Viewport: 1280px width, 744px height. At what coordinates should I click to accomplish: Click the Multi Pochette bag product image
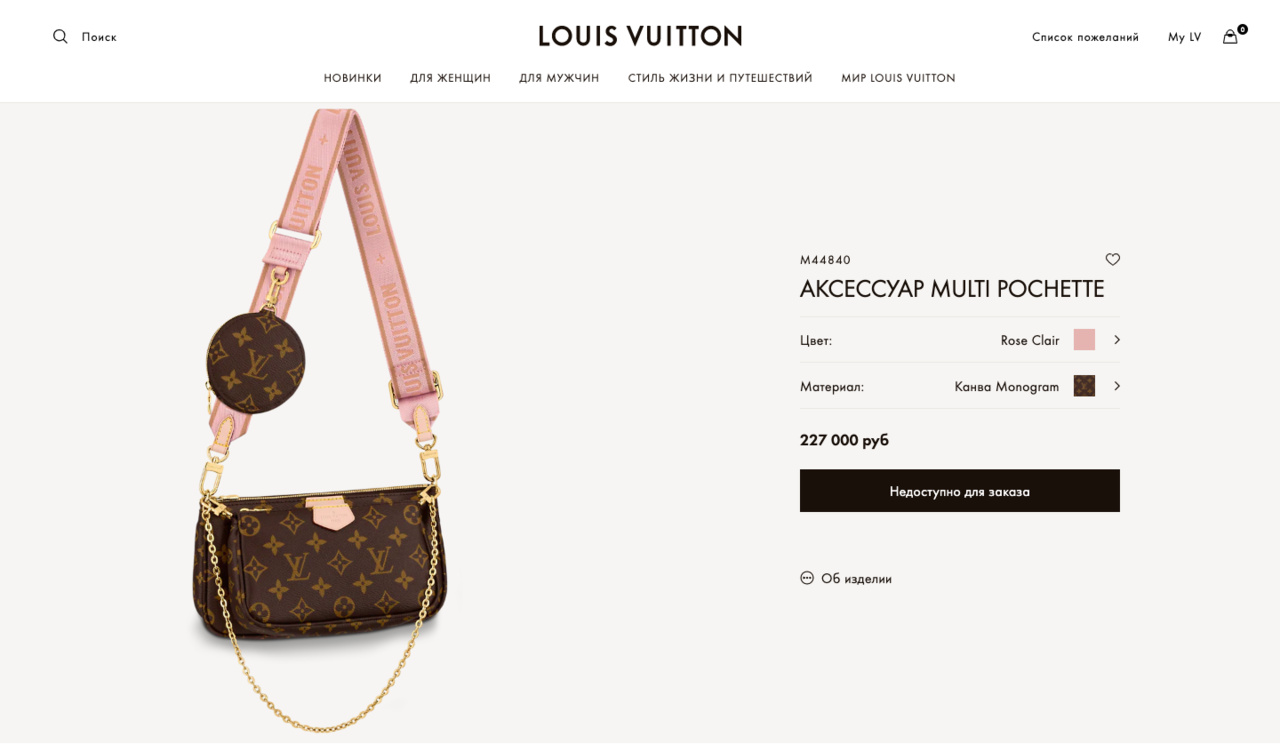pyautogui.click(x=320, y=420)
